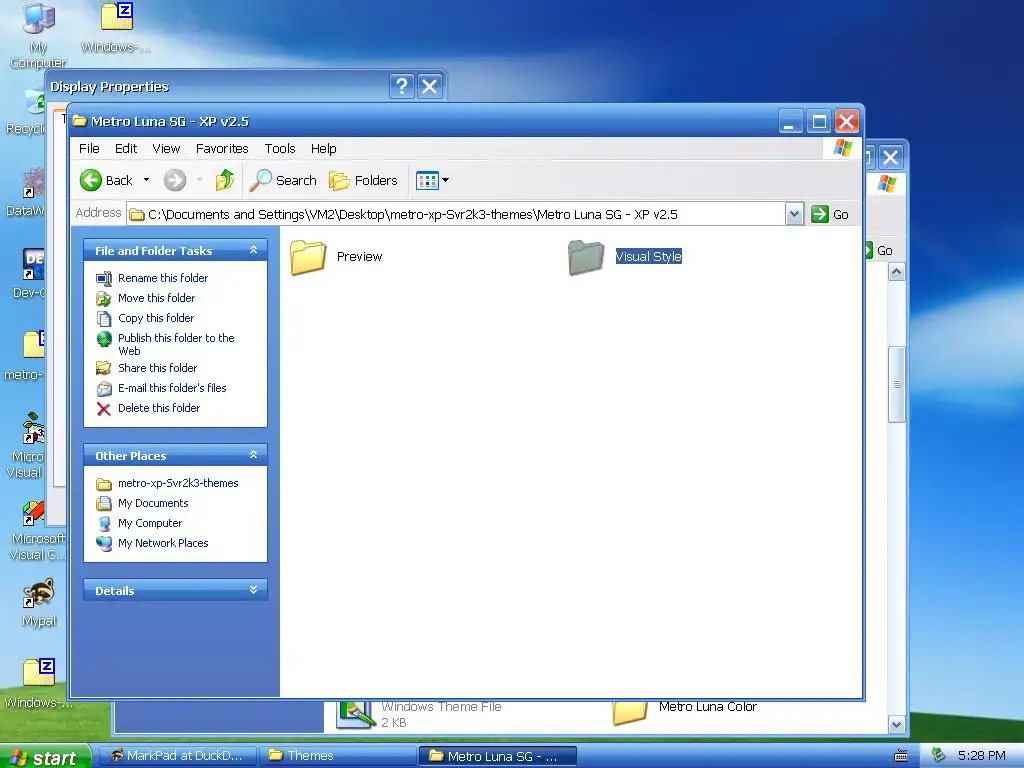Click the My Documents folder icon

104,504
